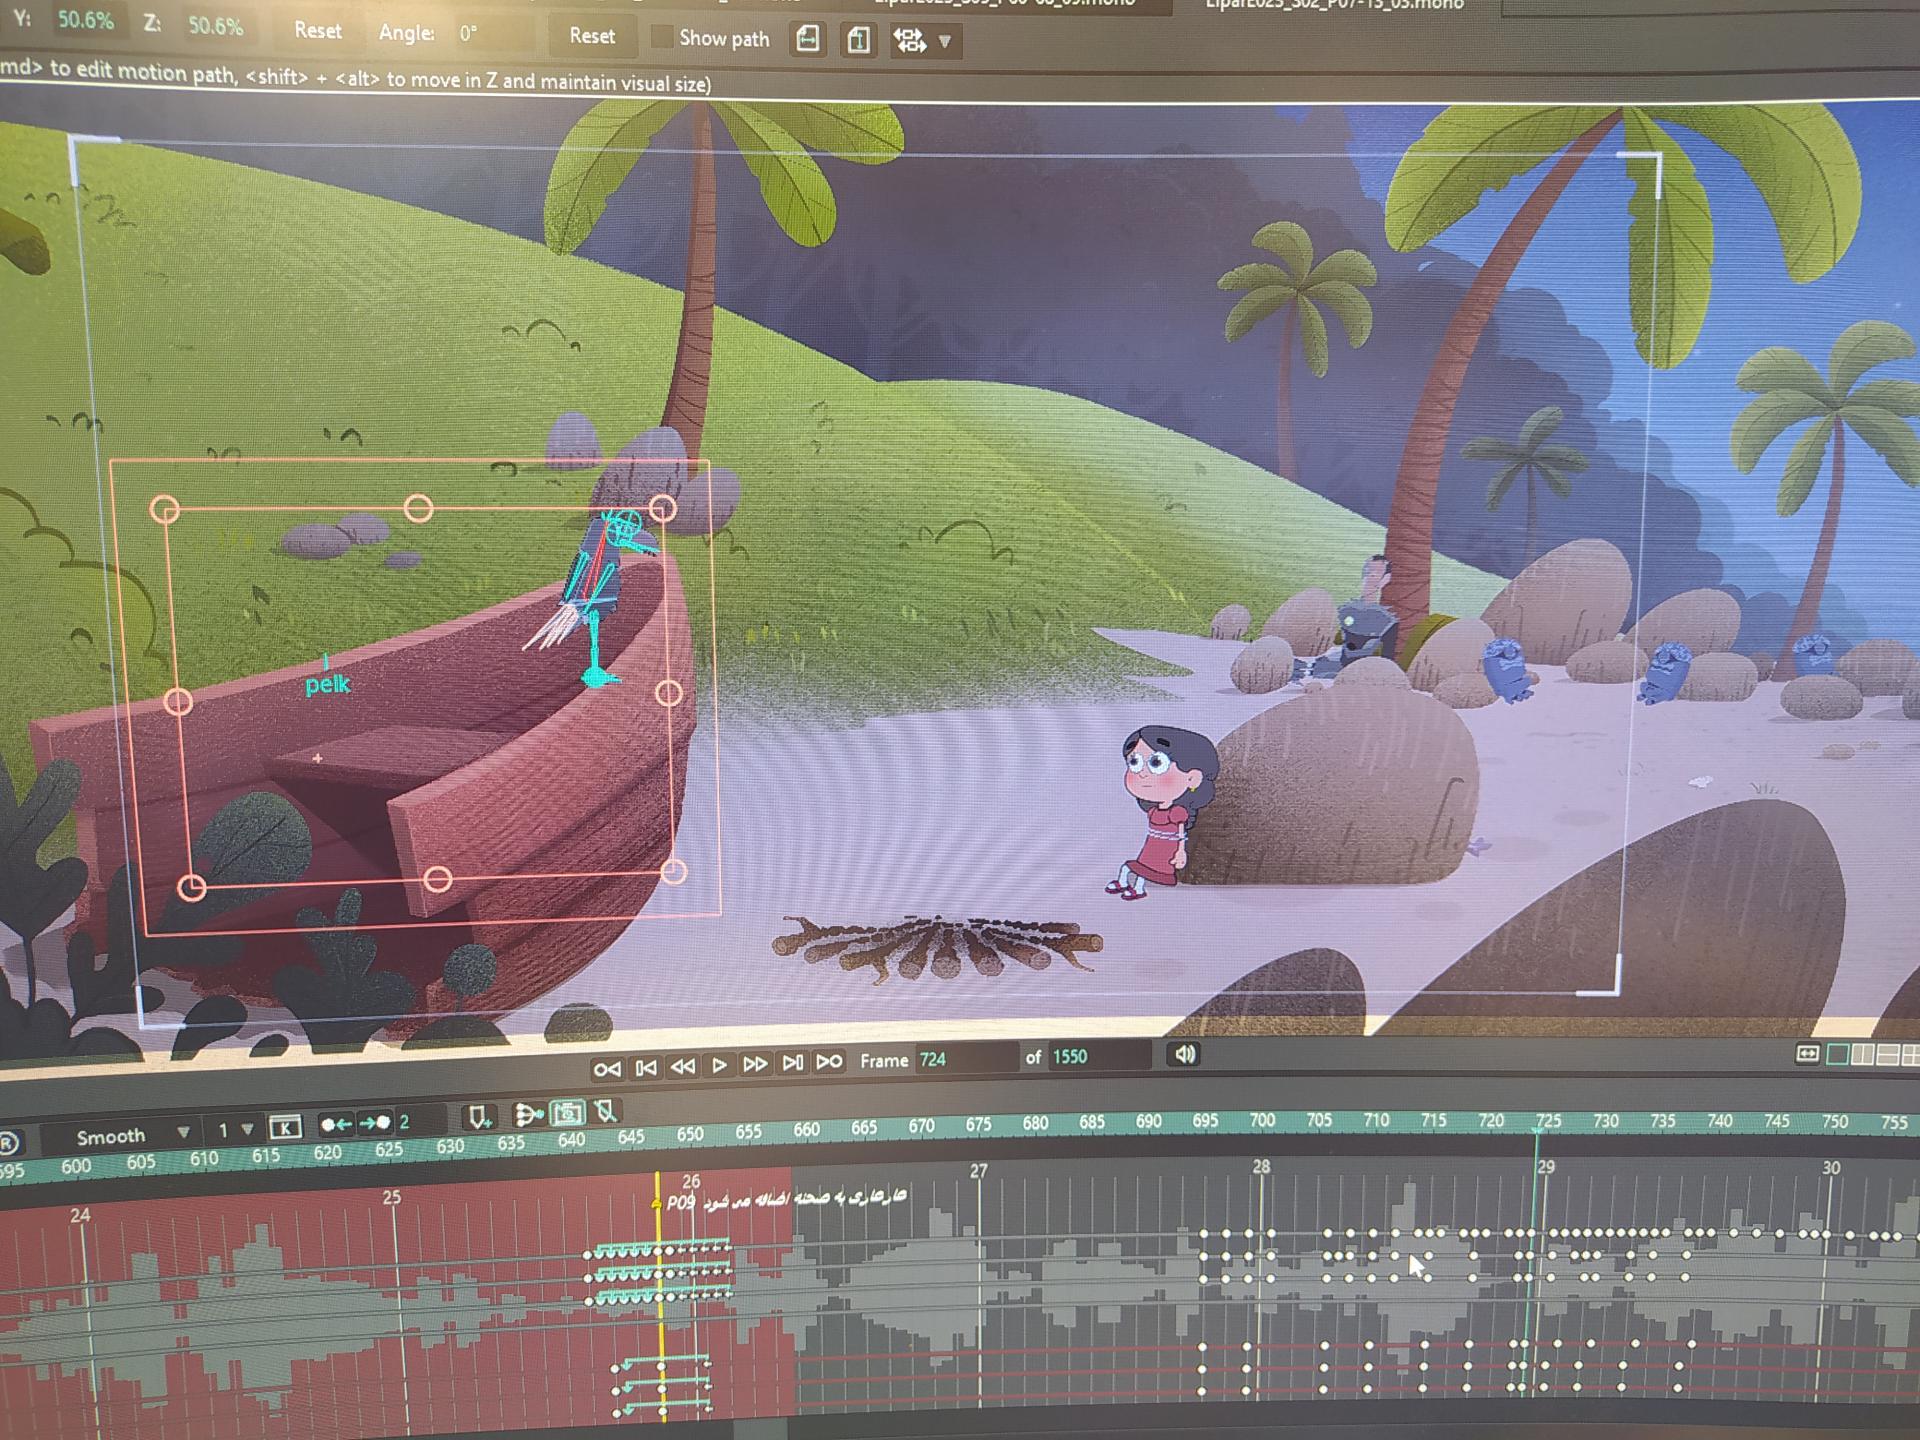Click Reset button next to Z scale

pos(318,31)
